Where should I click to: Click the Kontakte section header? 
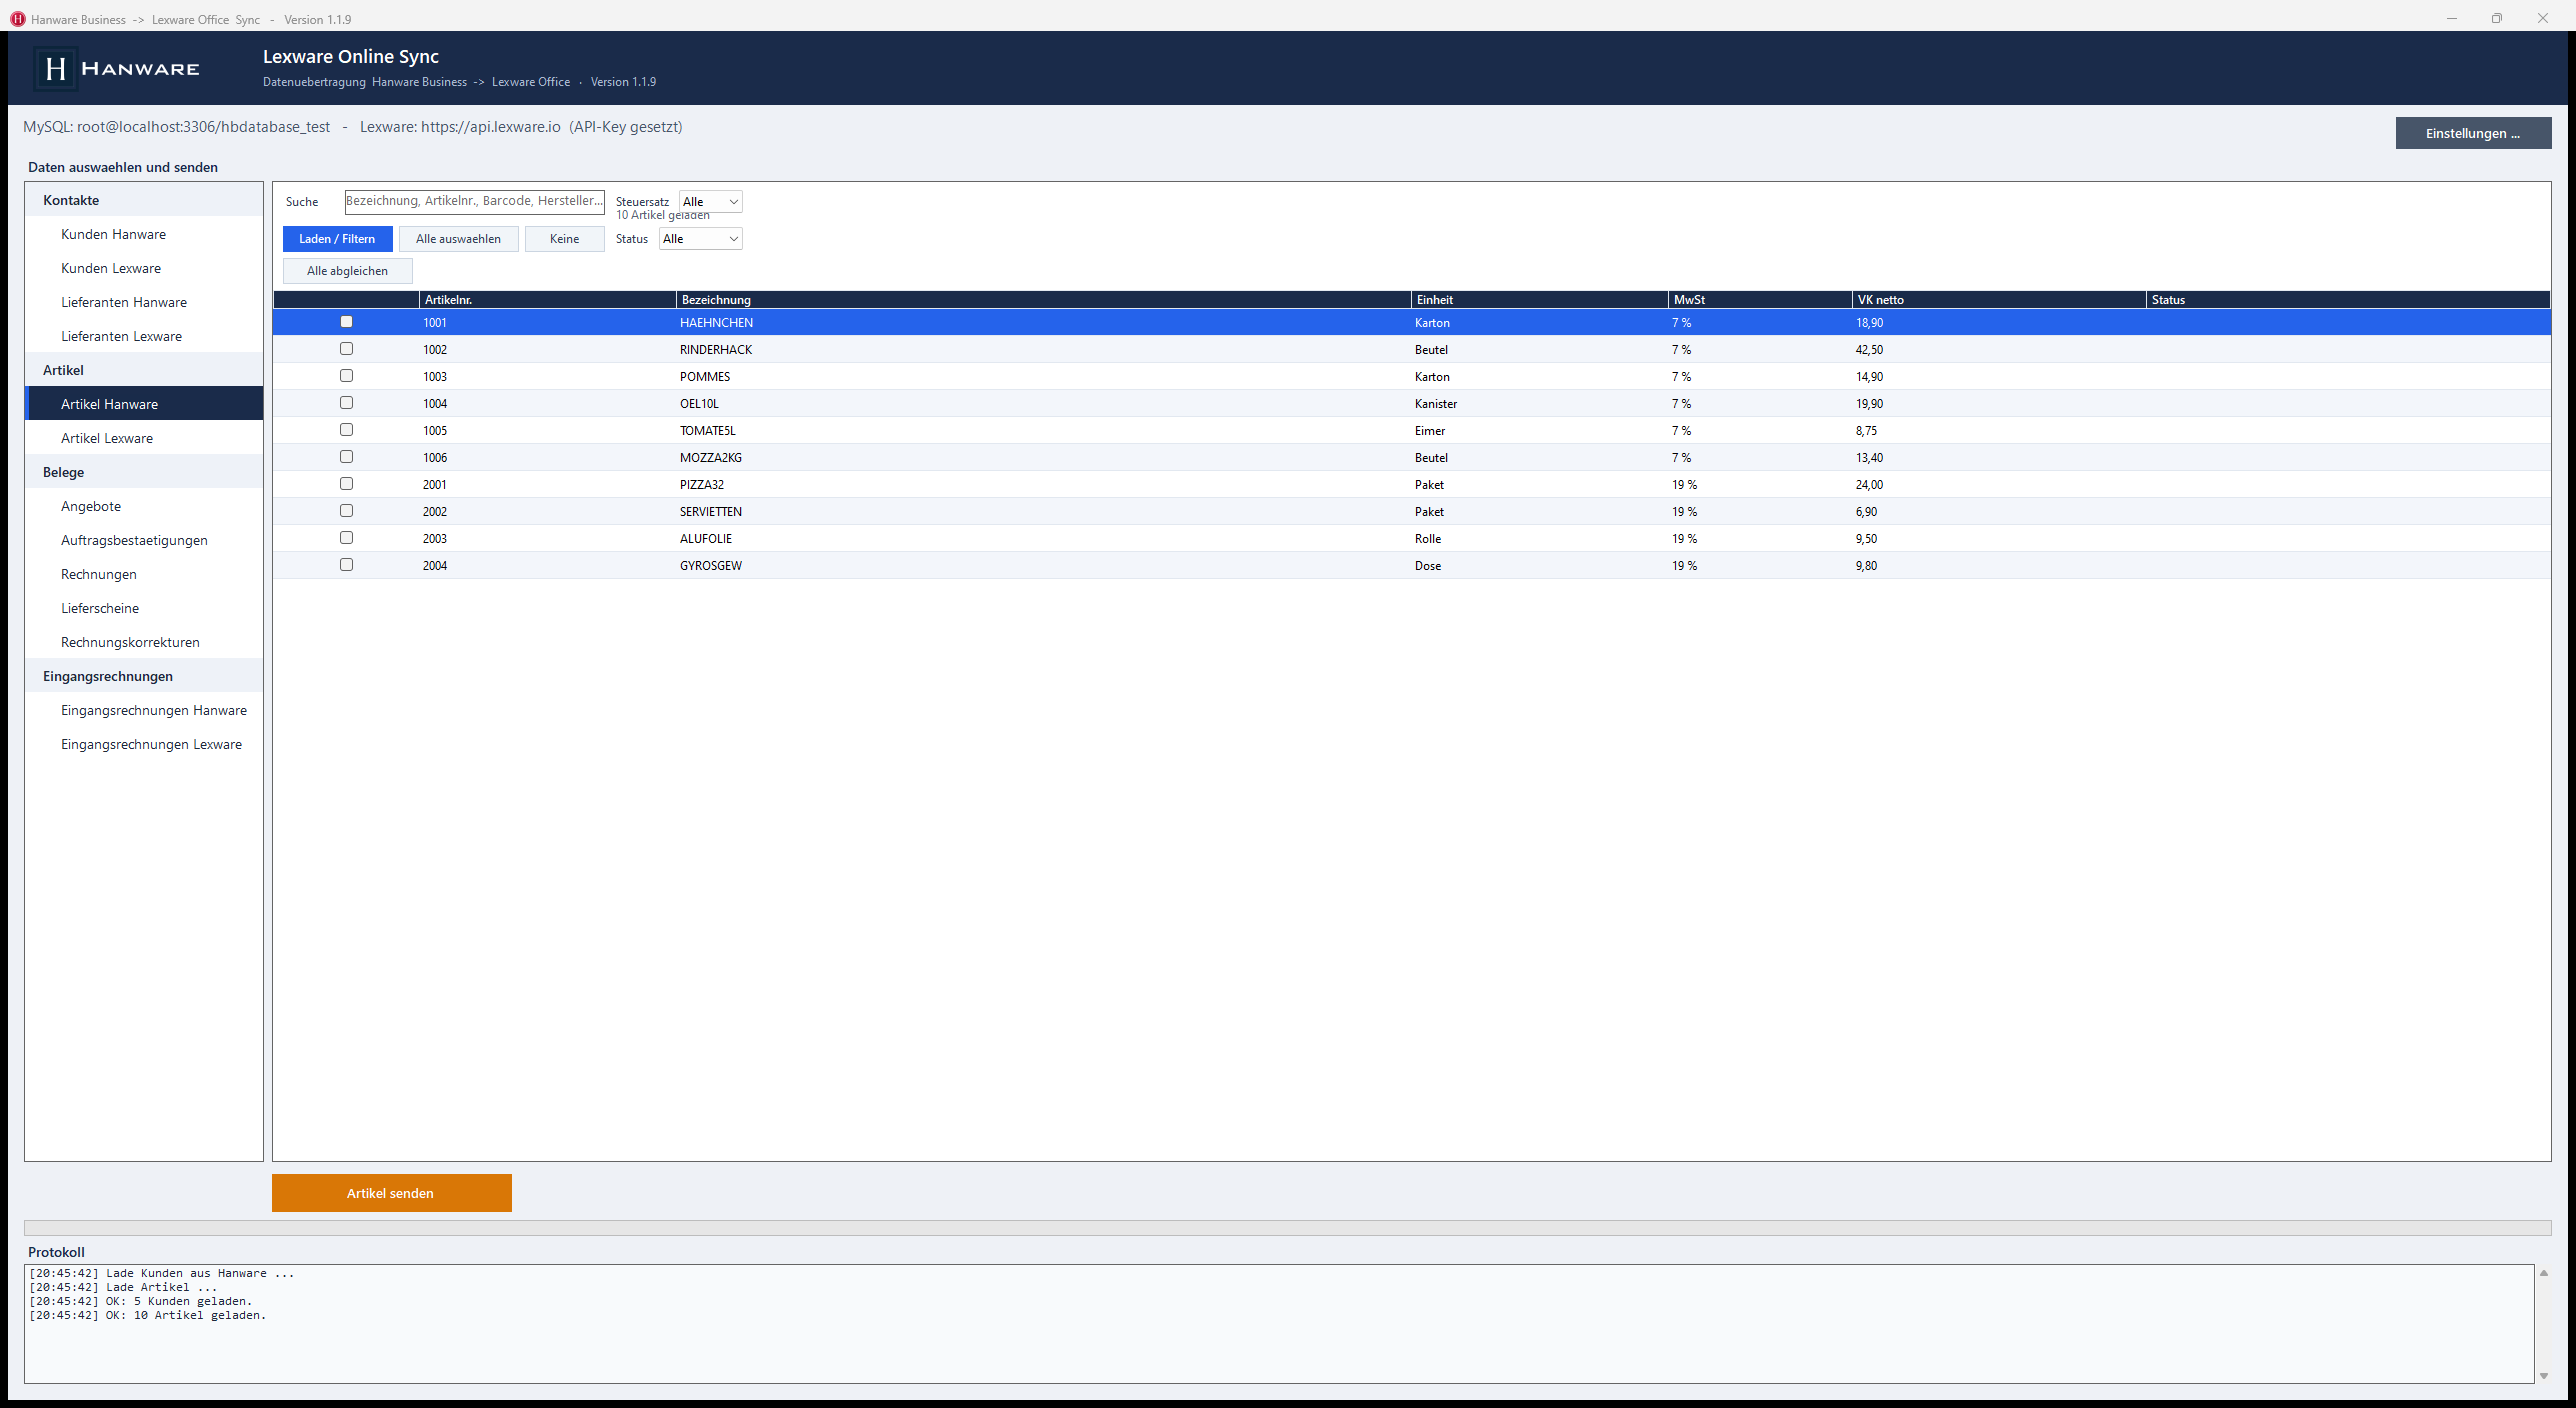tap(144, 200)
